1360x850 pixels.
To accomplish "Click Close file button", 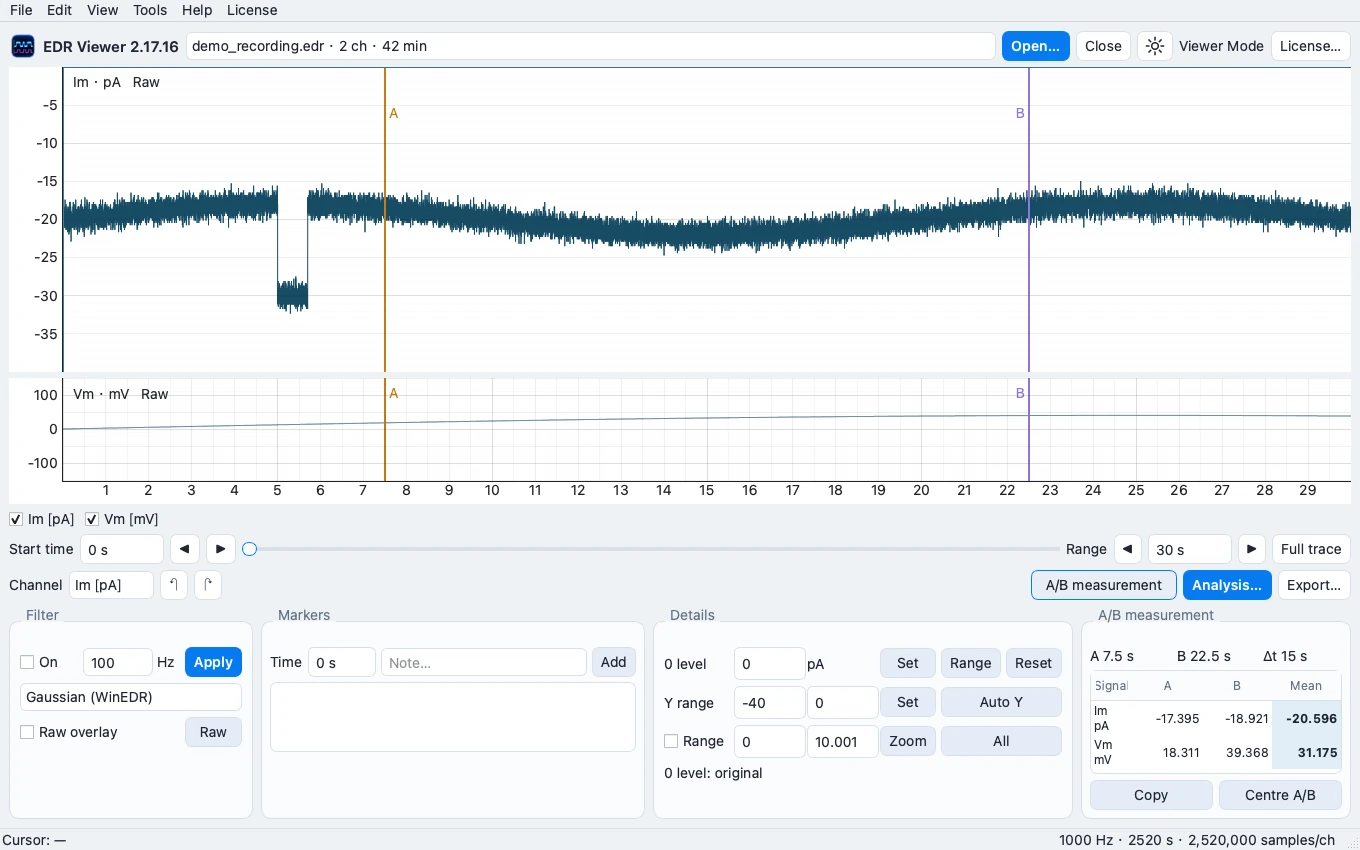I will pos(1103,46).
